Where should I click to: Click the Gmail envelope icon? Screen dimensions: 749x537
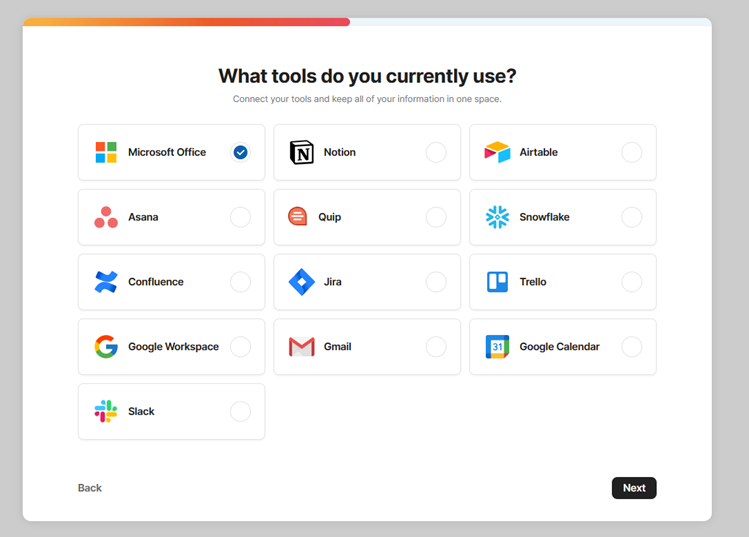pyautogui.click(x=302, y=347)
